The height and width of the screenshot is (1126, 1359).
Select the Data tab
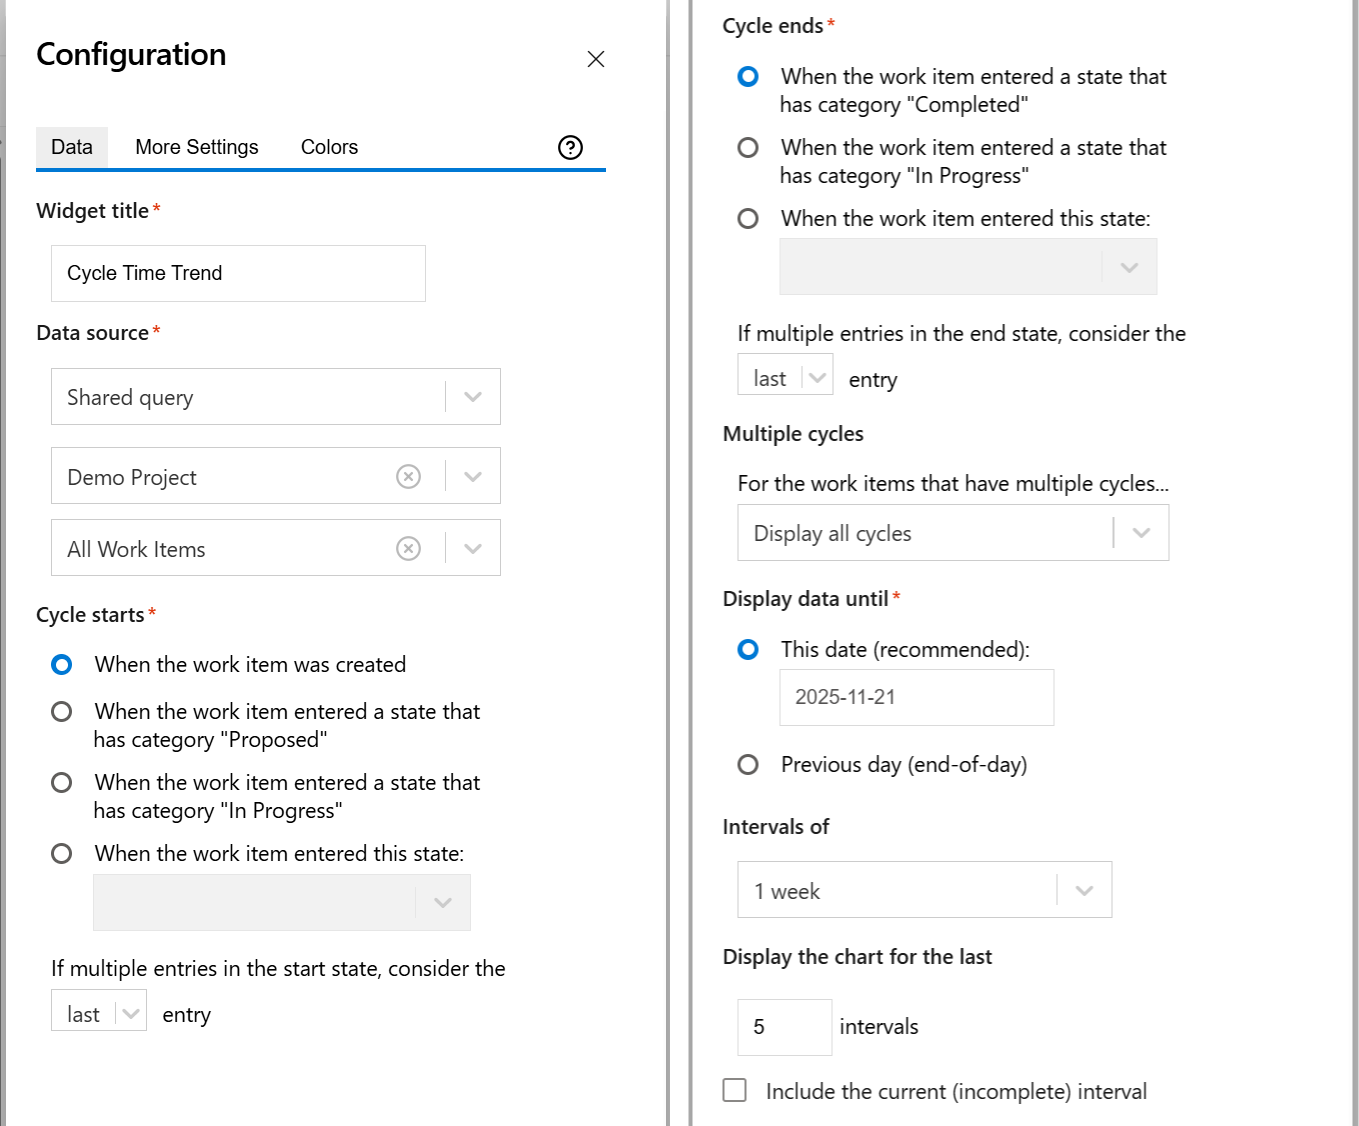click(72, 147)
